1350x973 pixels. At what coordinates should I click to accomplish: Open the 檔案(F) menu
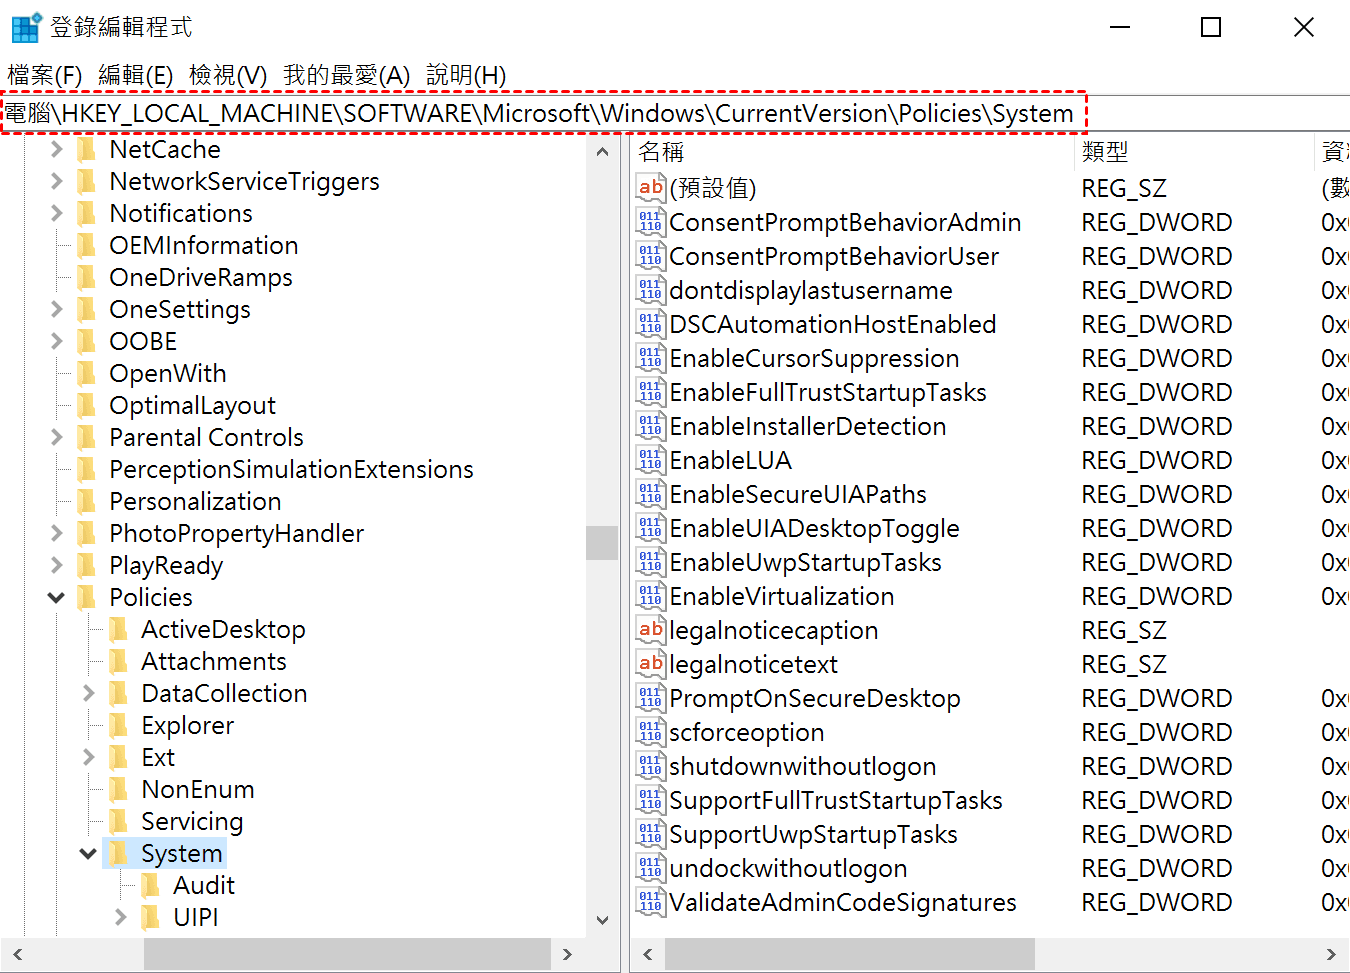[45, 75]
